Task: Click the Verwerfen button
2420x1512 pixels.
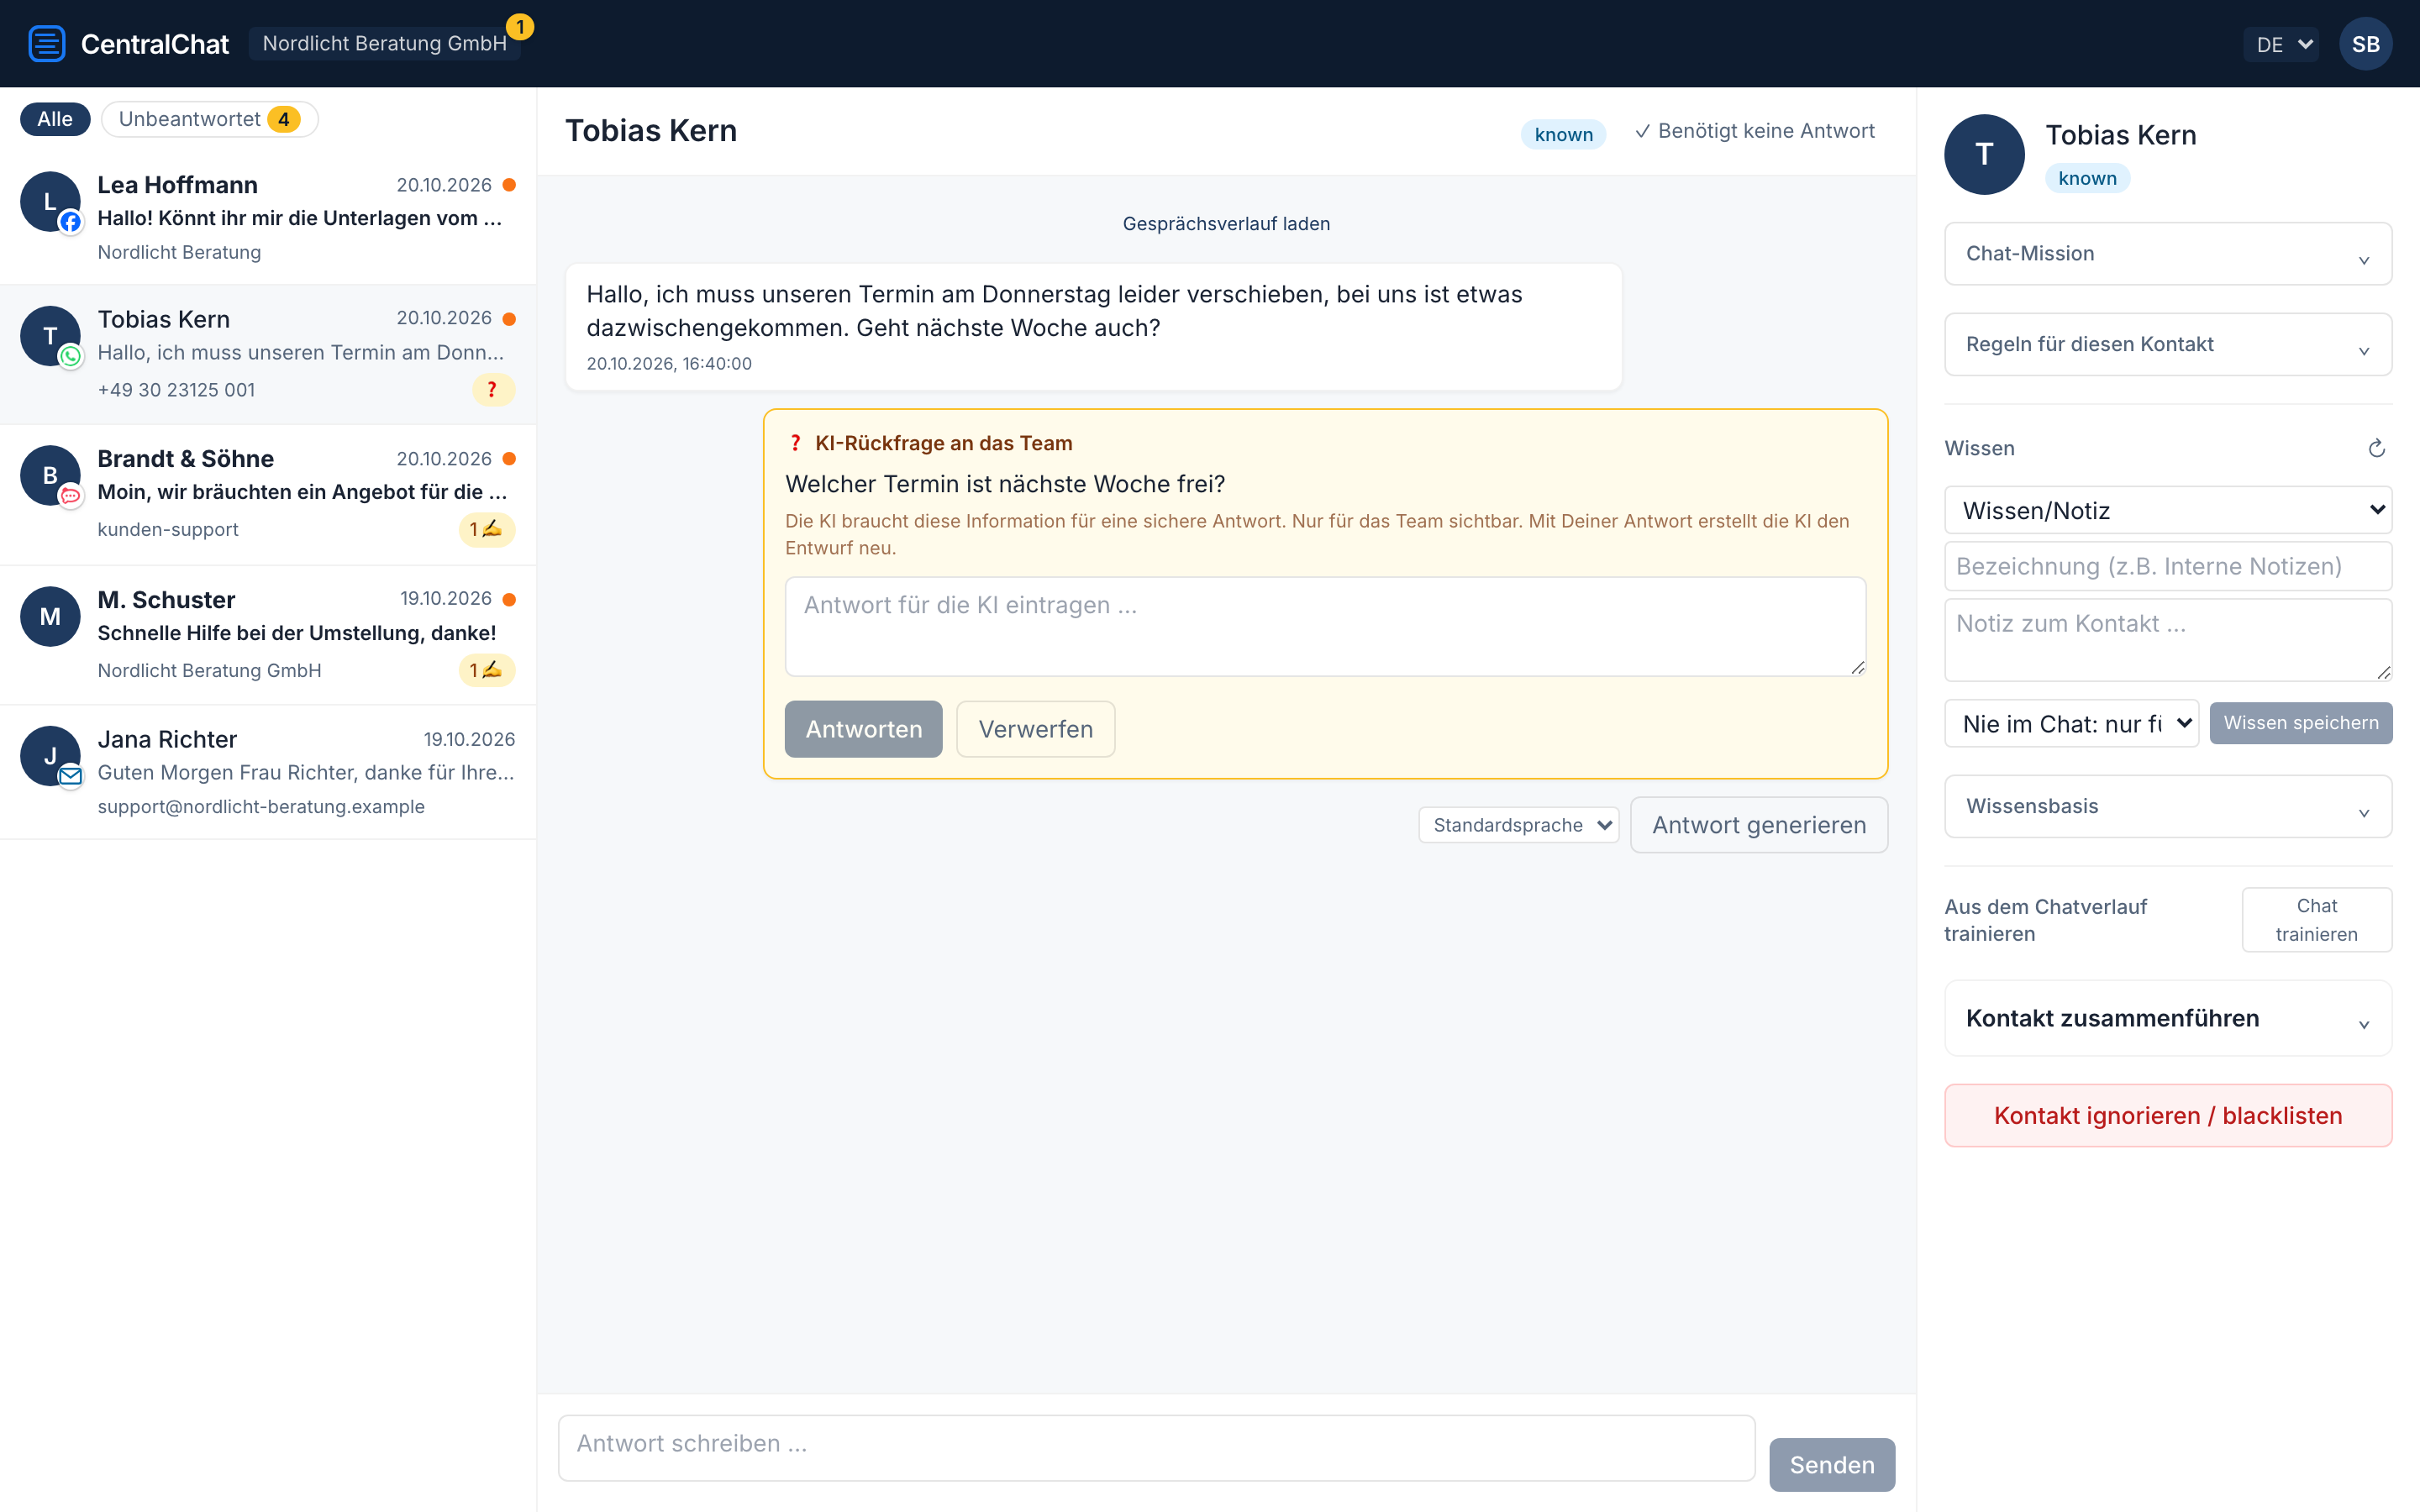Action: tap(1035, 729)
